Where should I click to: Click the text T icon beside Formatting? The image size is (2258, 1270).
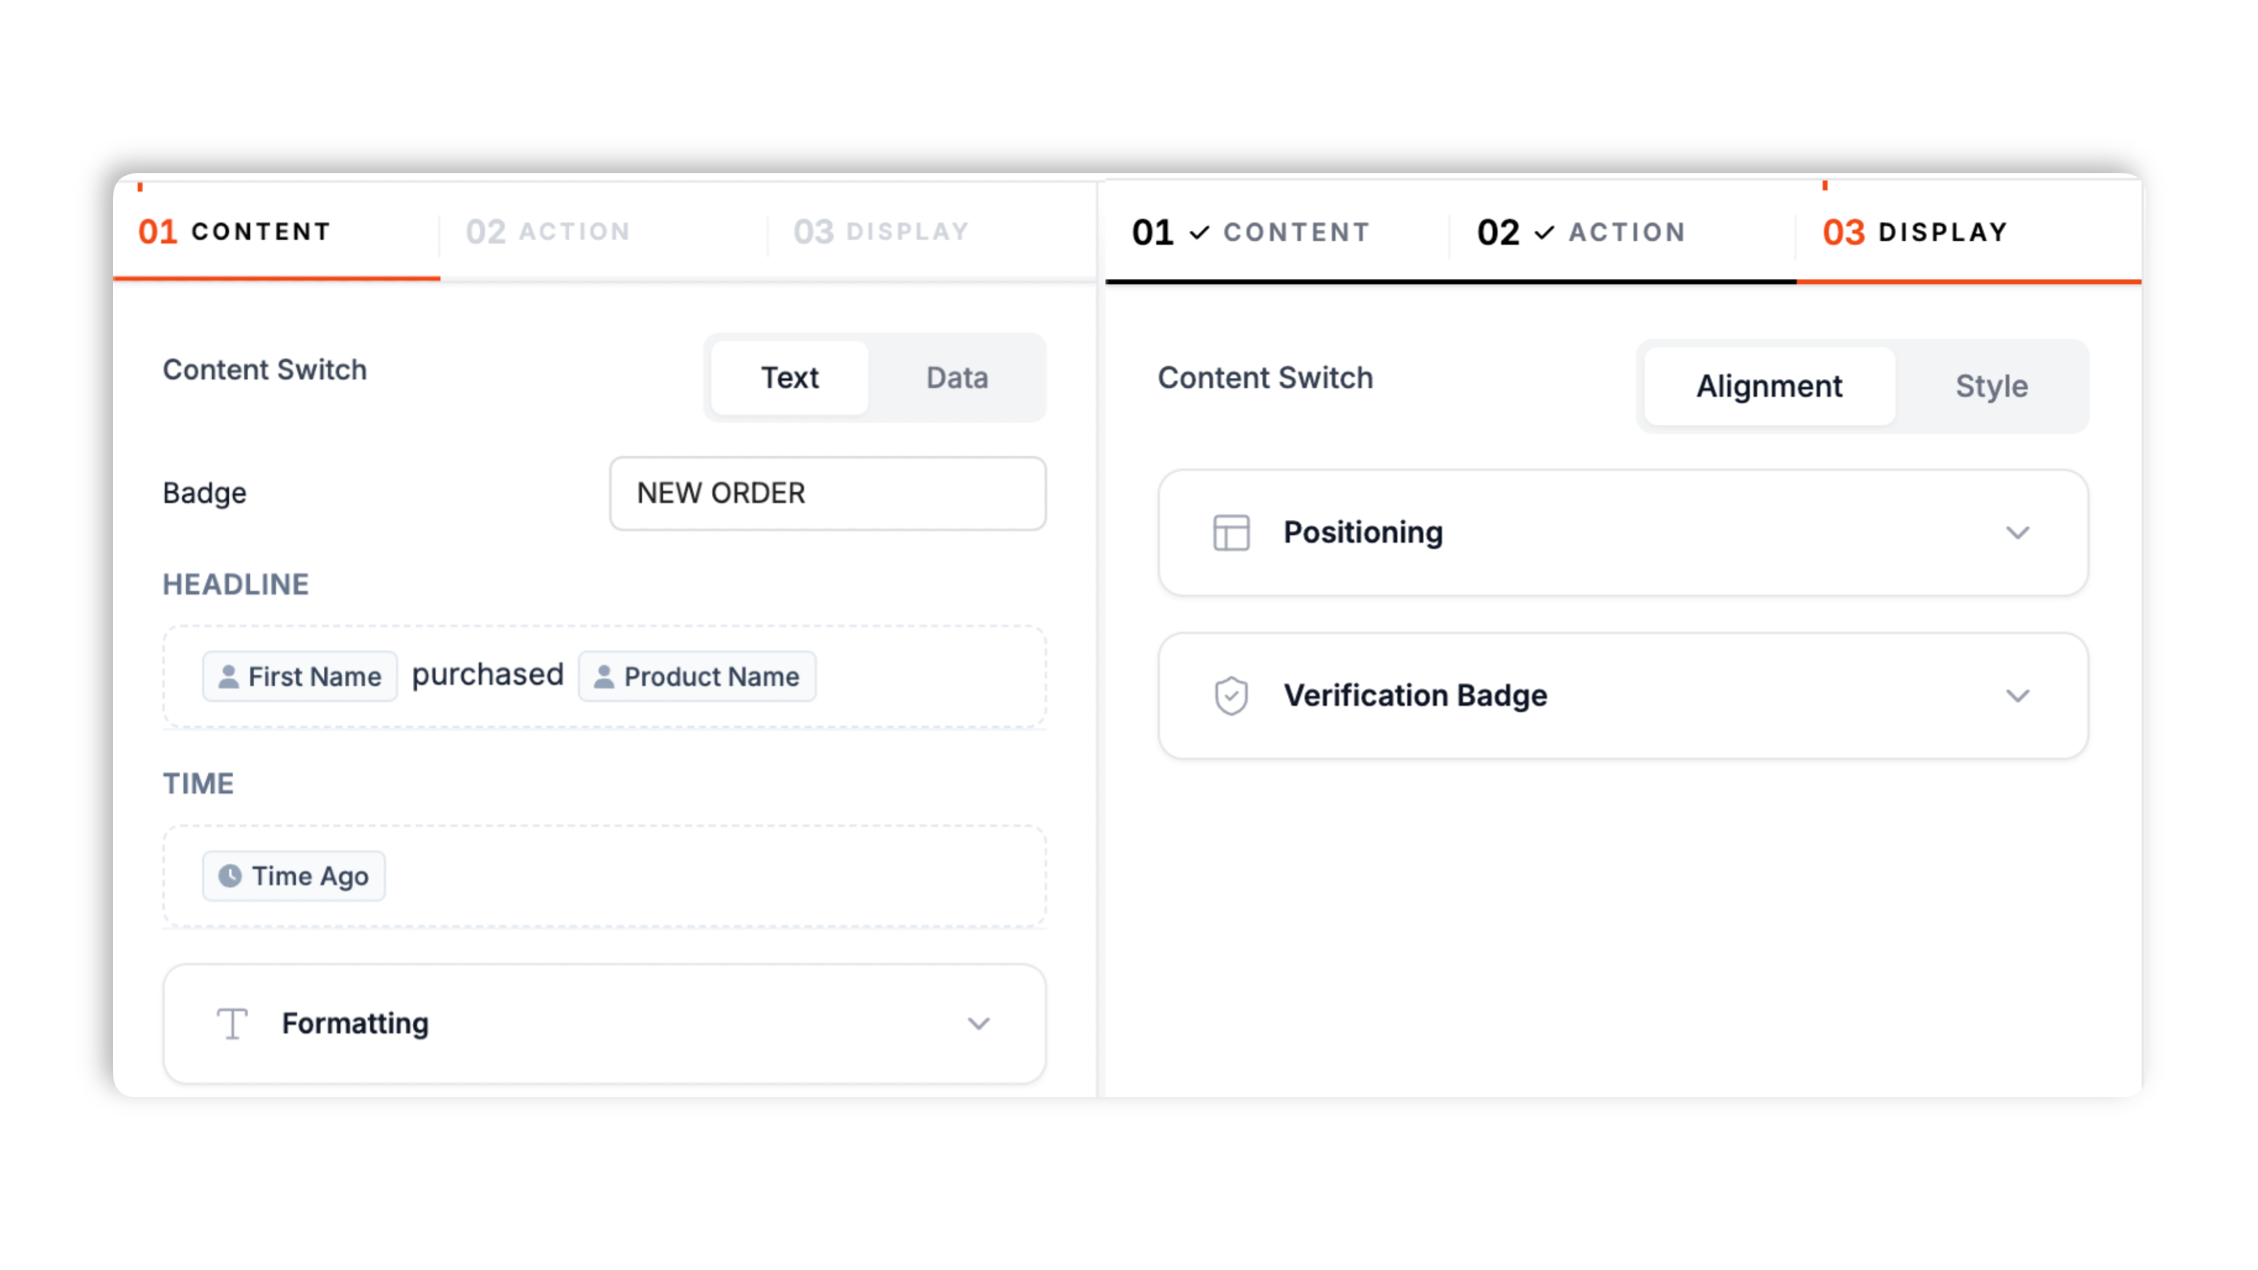(x=232, y=1024)
